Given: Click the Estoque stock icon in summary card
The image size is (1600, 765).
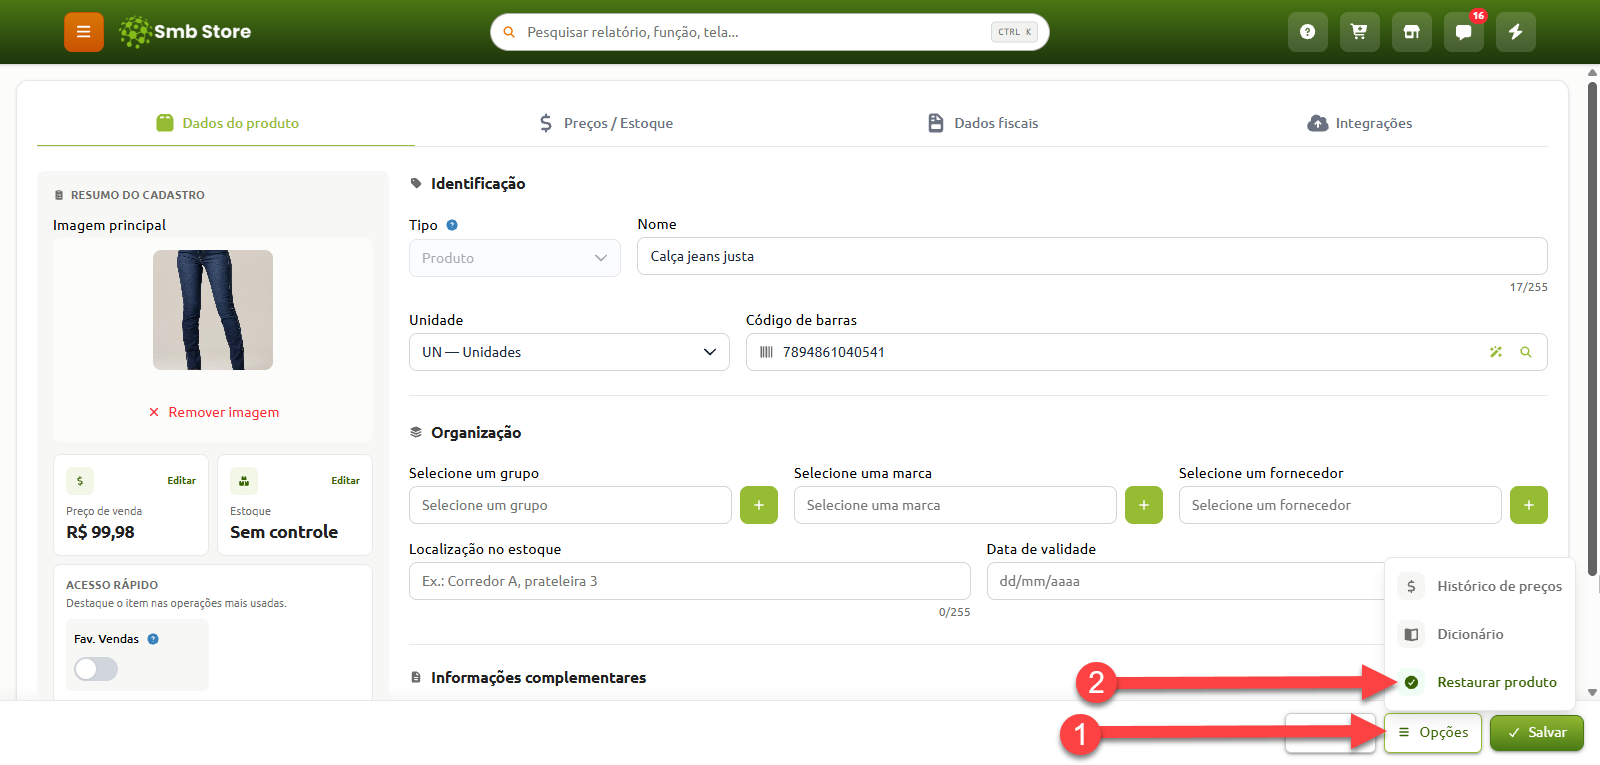Looking at the screenshot, I should click(x=244, y=481).
